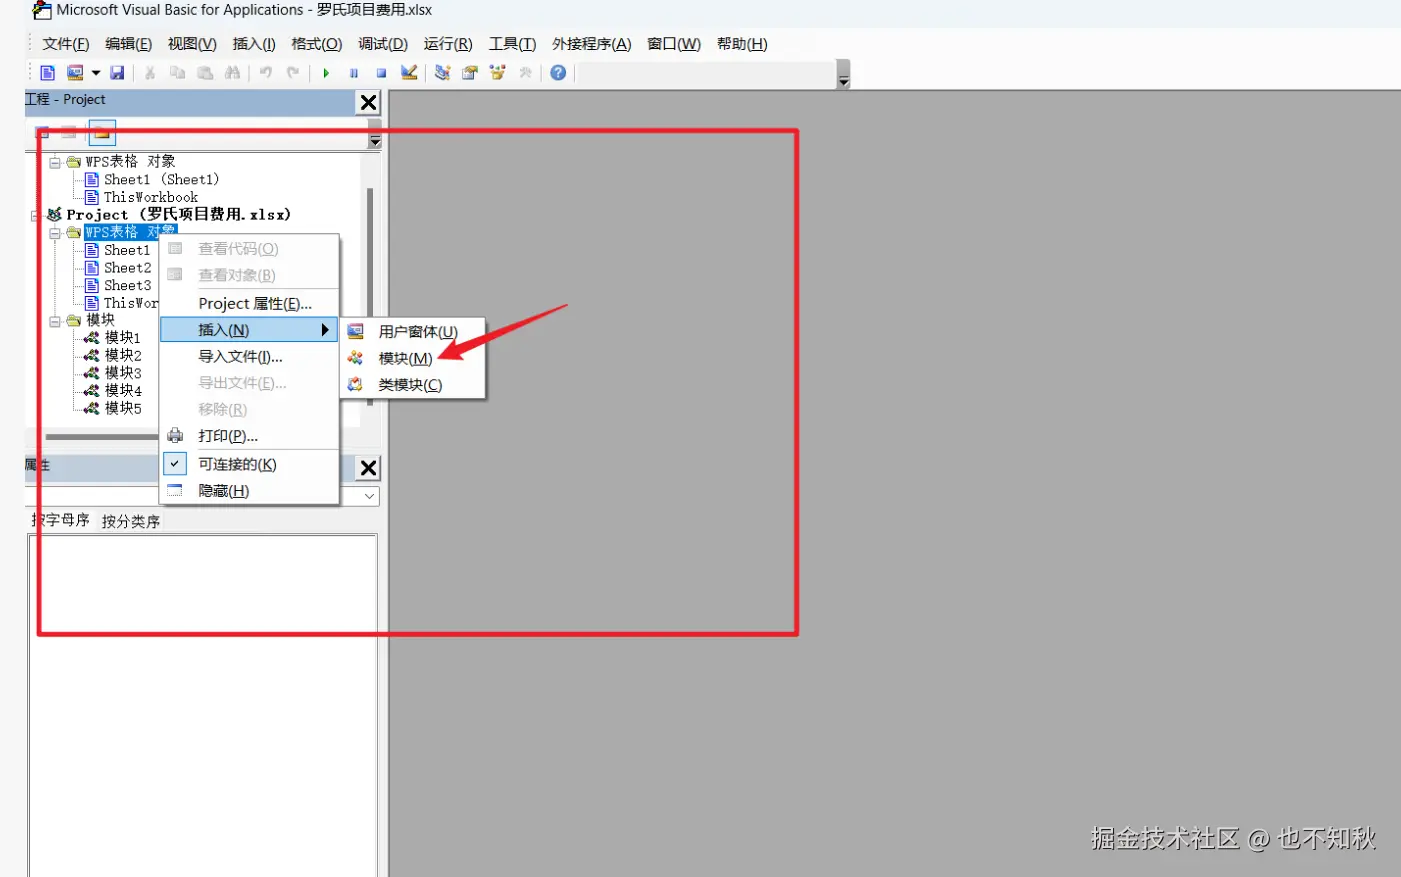Toggle the checked 可连接的(K) option
Viewport: 1401px width, 877px height.
tap(237, 464)
